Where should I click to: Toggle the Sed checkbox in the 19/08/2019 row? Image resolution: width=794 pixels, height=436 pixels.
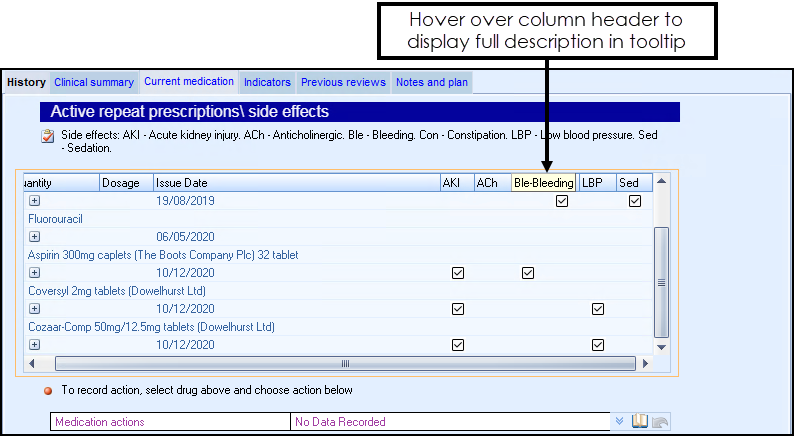(x=634, y=201)
